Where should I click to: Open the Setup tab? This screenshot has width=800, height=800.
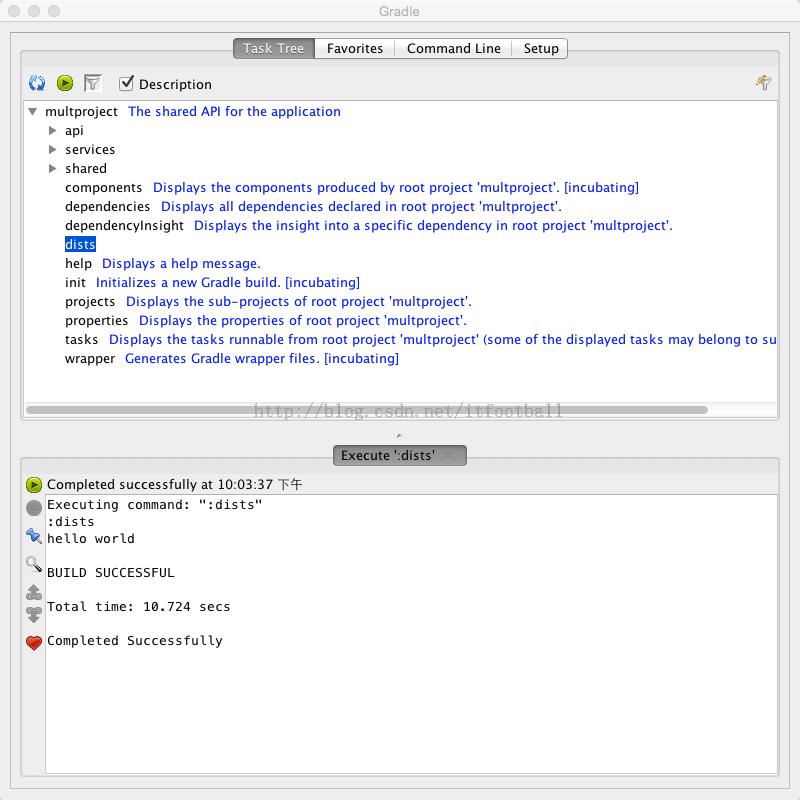point(540,48)
